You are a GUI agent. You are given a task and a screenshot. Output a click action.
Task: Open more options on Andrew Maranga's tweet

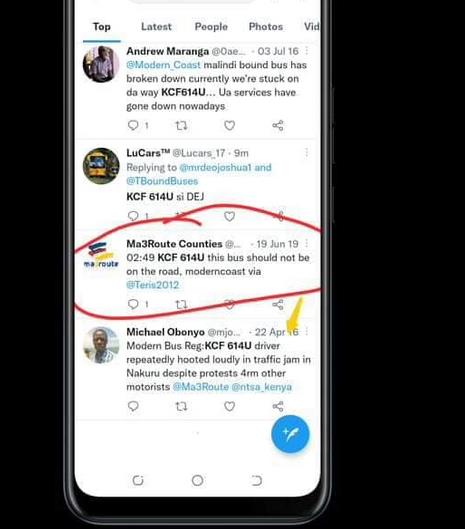(306, 51)
